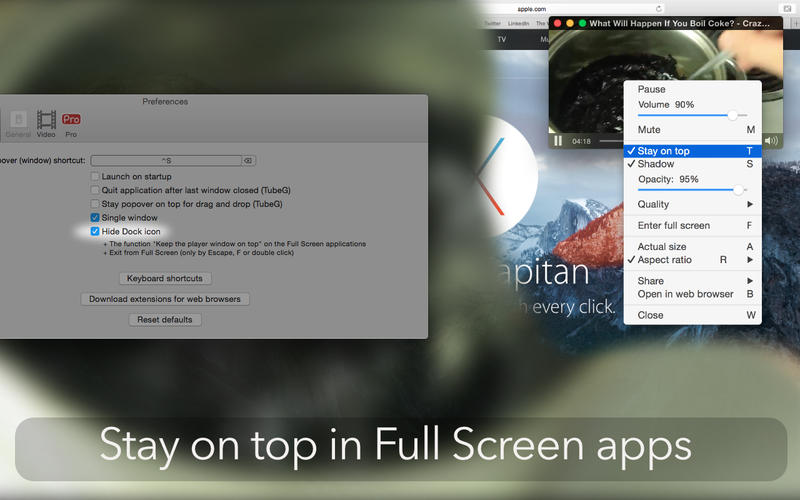Open the LinkedIn bookmark in Safari
Image resolution: width=800 pixels, height=500 pixels.
(x=518, y=23)
